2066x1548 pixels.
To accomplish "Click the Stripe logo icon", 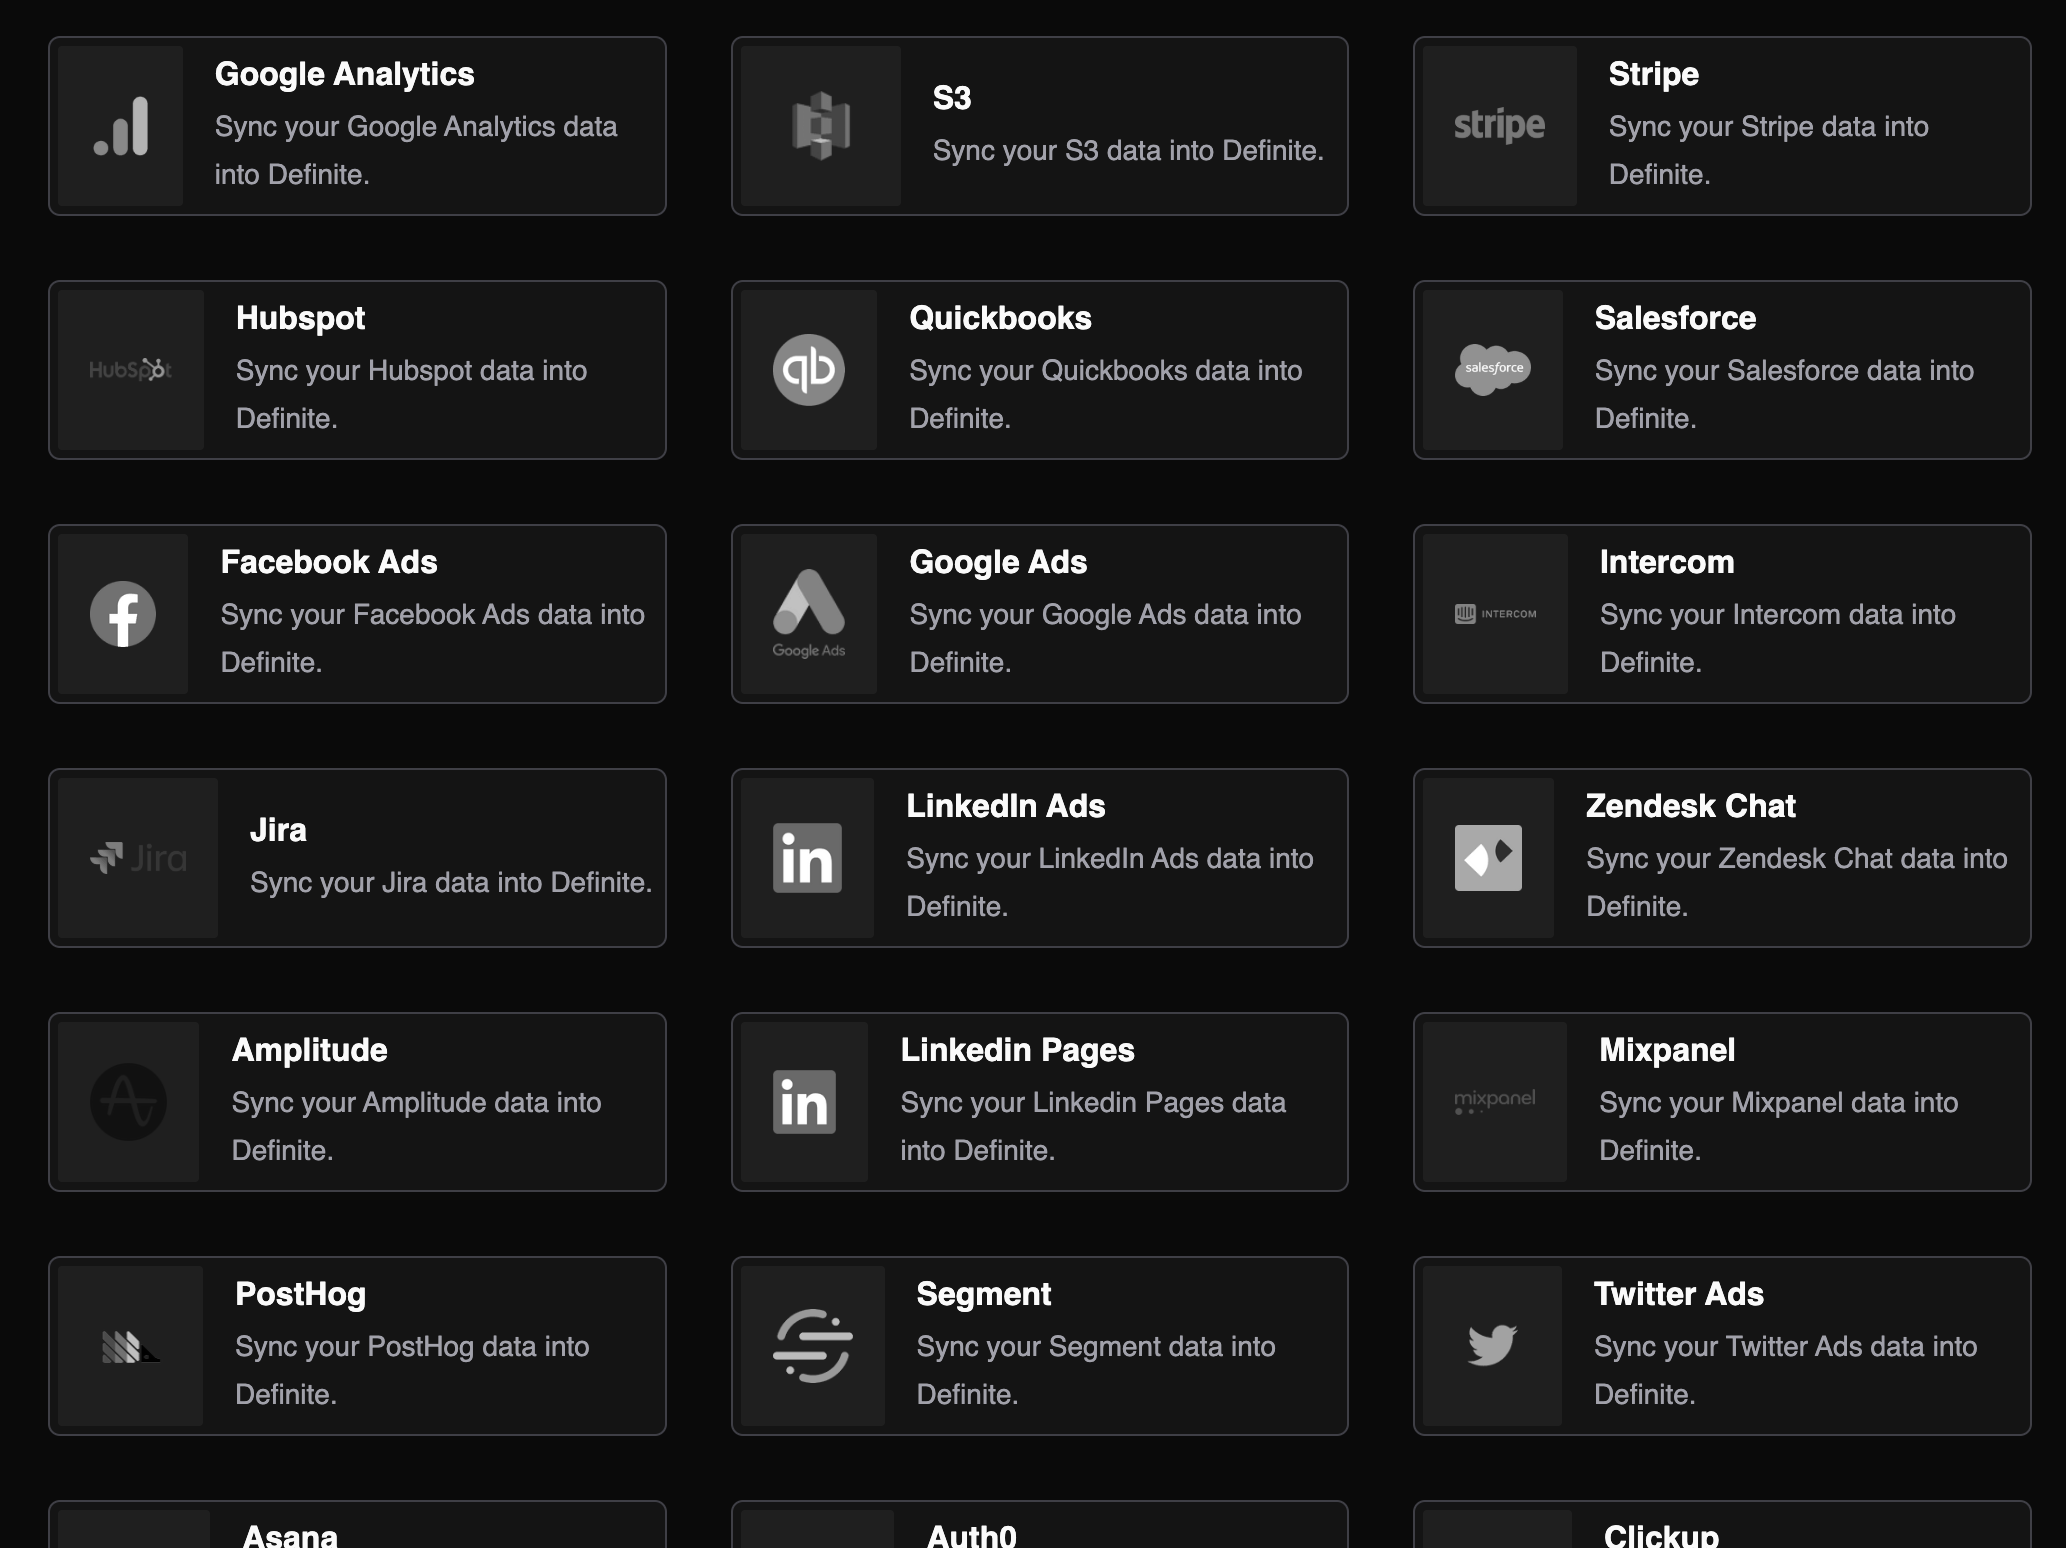I will (1498, 126).
